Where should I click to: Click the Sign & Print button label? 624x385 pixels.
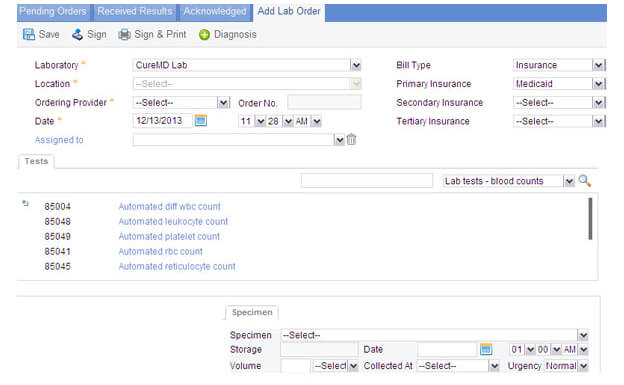click(160, 35)
